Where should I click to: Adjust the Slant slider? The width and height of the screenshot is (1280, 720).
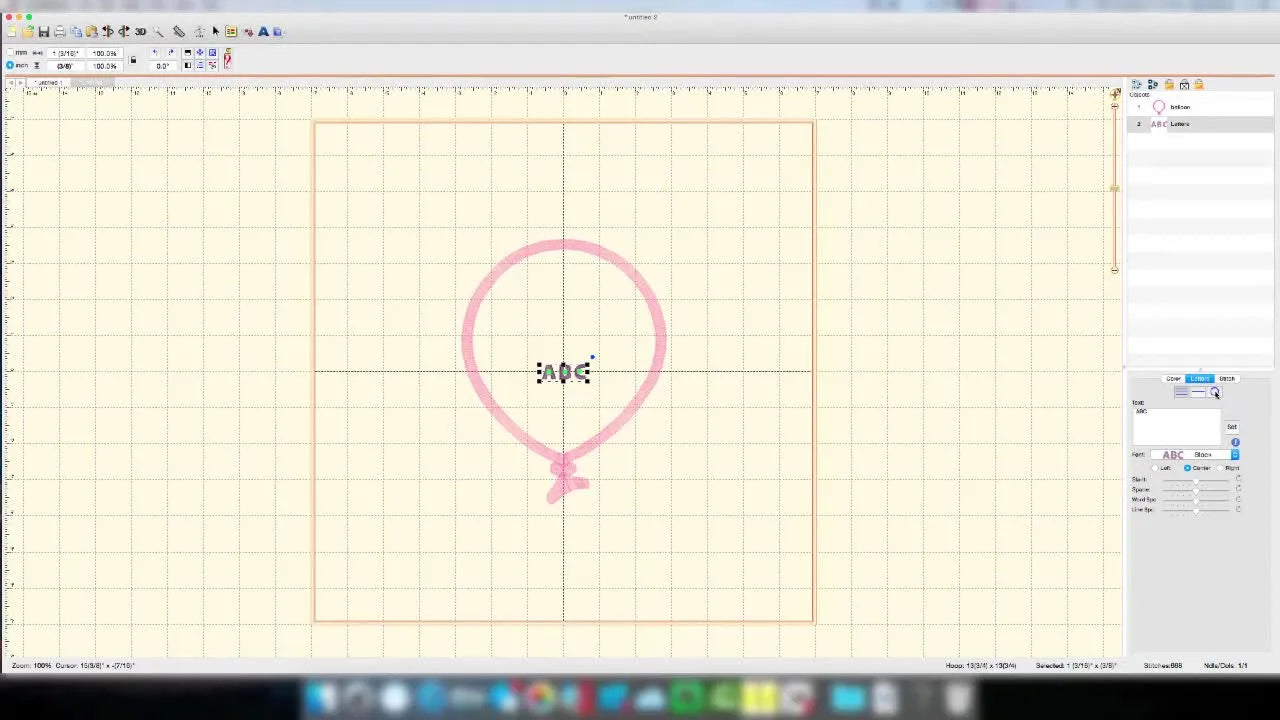pos(1196,481)
